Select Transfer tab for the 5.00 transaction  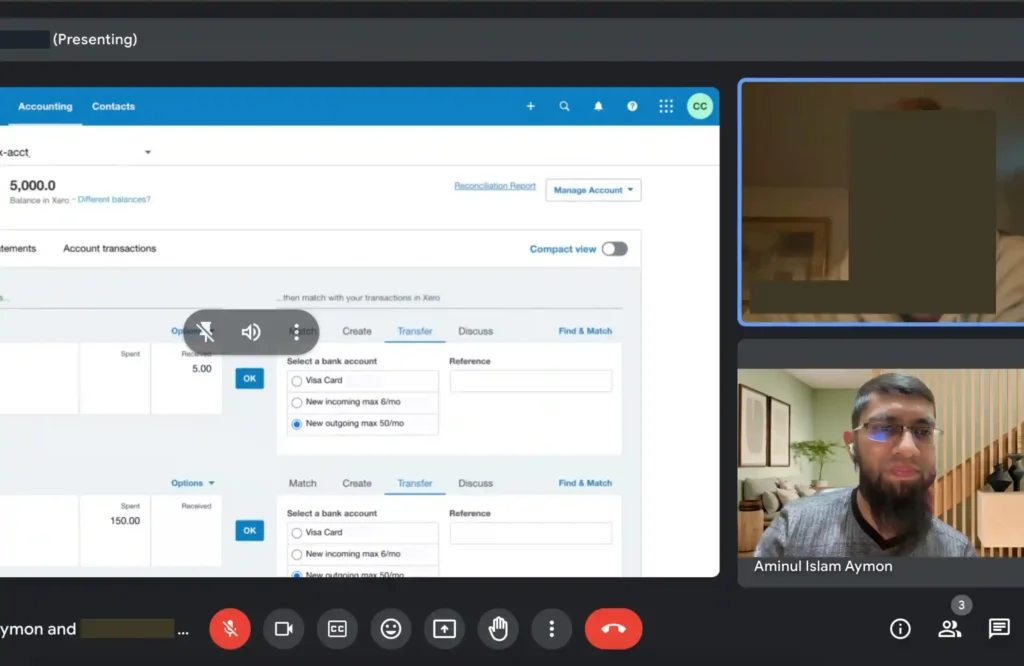click(x=415, y=331)
